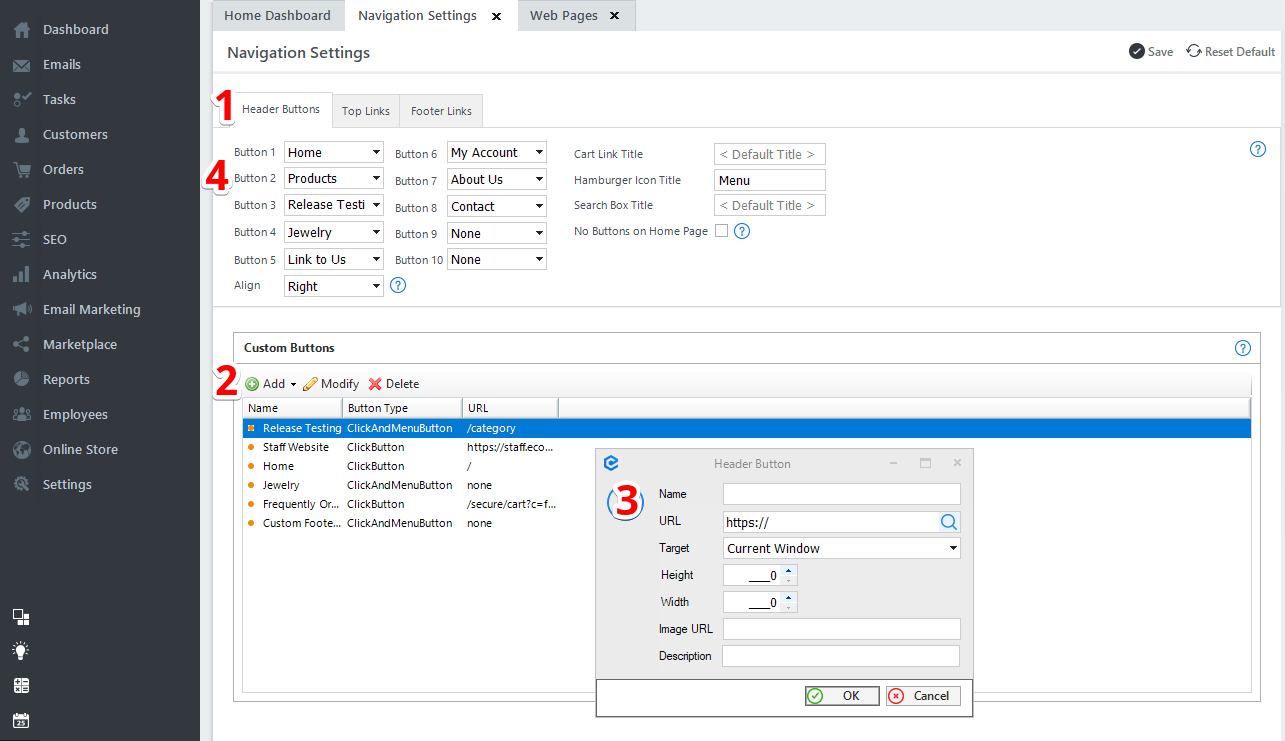This screenshot has width=1285, height=741.
Task: Open the Orders cart icon
Action: [22, 170]
